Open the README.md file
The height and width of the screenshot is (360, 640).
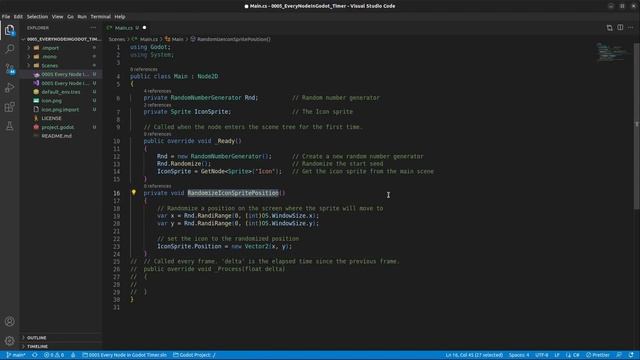pyautogui.click(x=61, y=136)
